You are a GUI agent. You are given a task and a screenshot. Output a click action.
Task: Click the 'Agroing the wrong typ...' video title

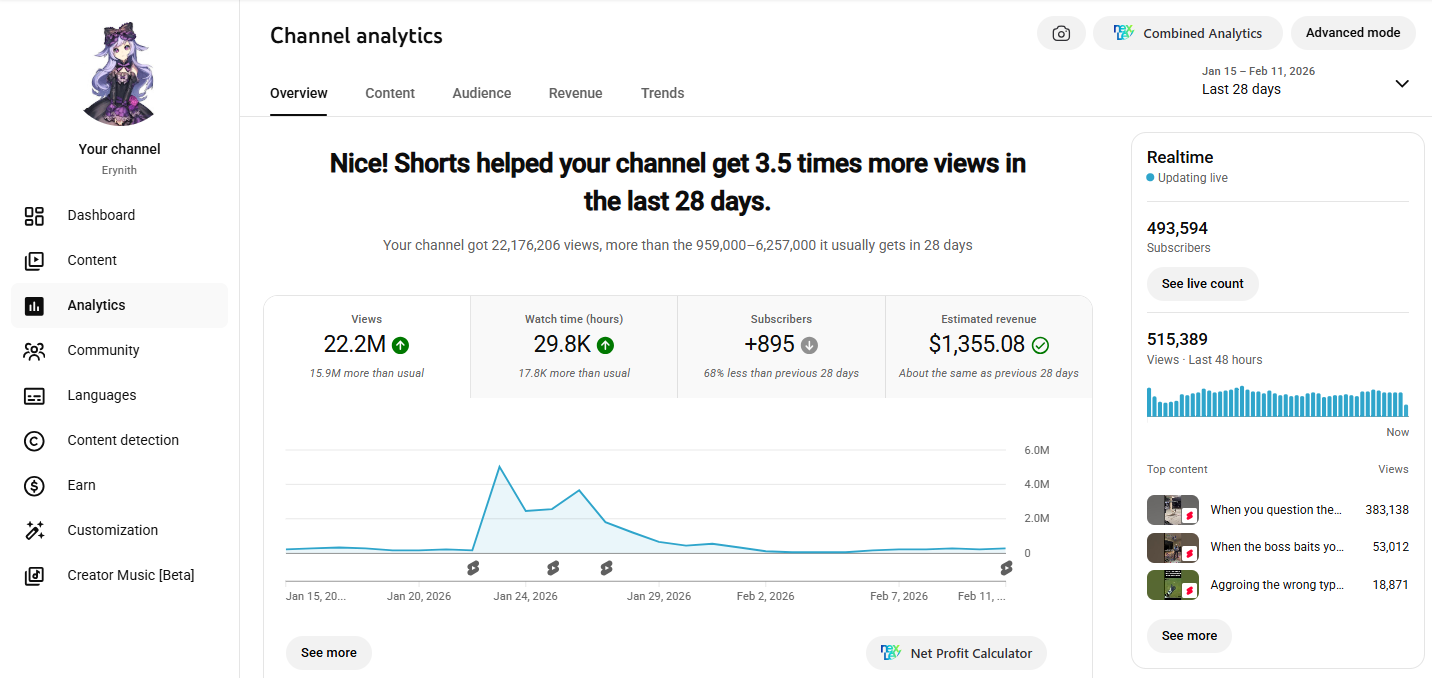pyautogui.click(x=1277, y=585)
